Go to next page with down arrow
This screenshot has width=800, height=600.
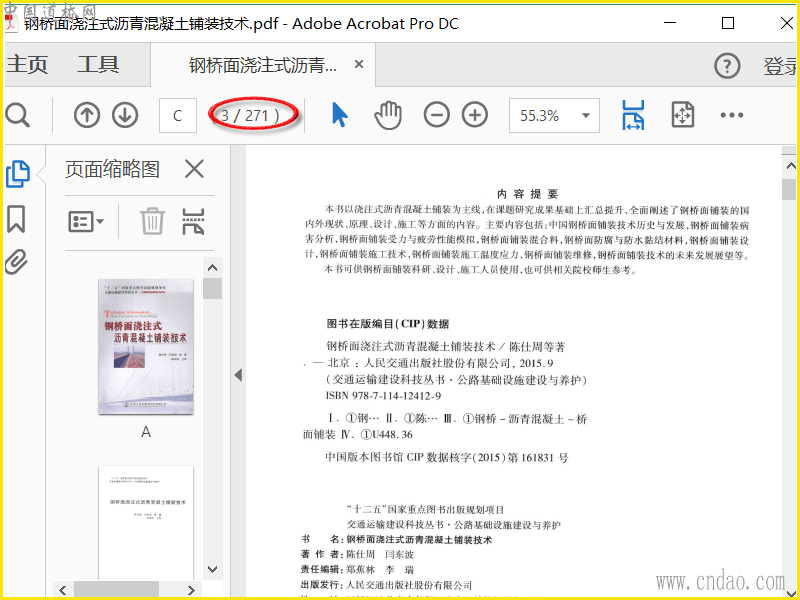(125, 115)
